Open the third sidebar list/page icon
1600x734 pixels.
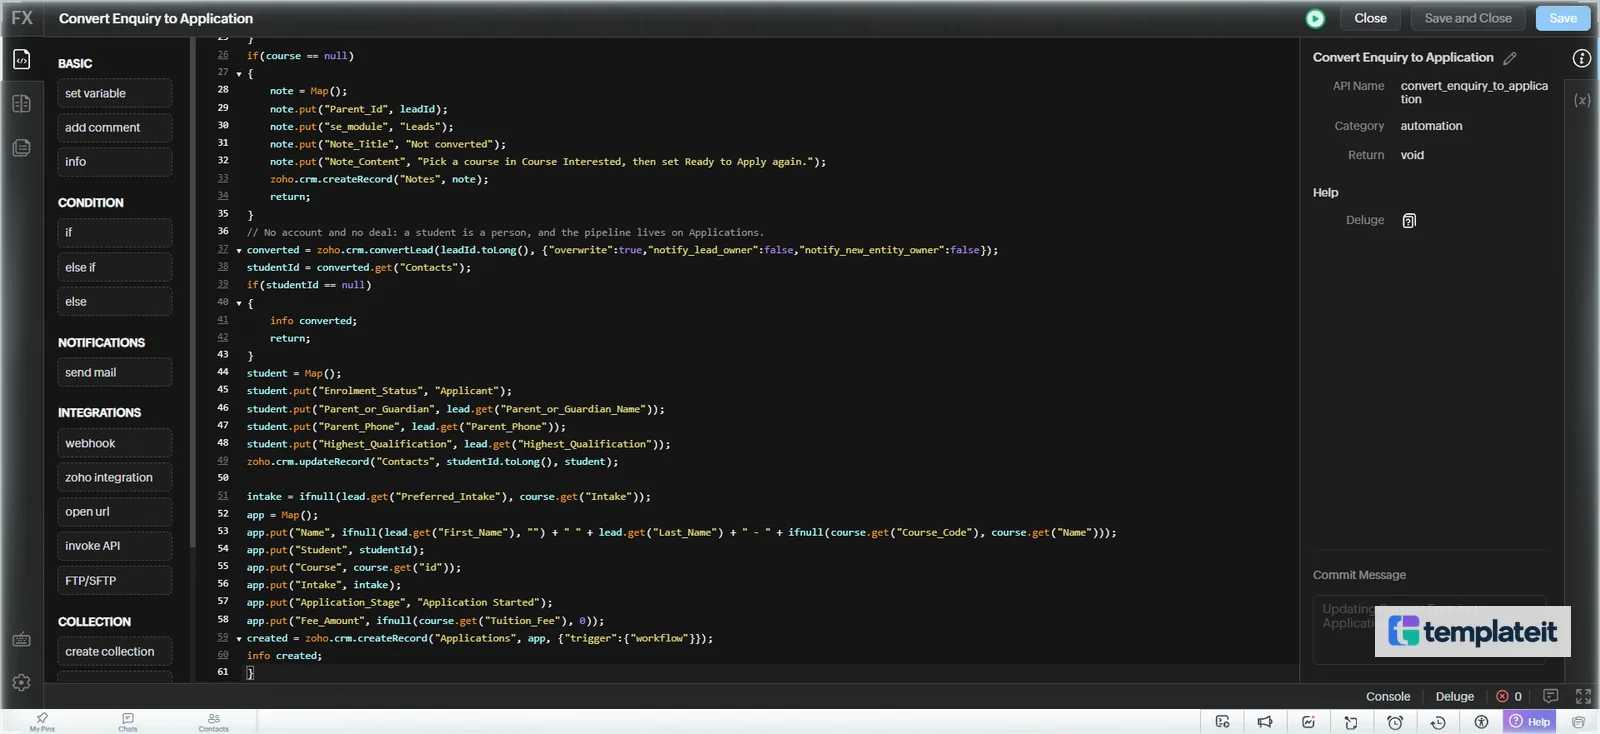pos(22,148)
